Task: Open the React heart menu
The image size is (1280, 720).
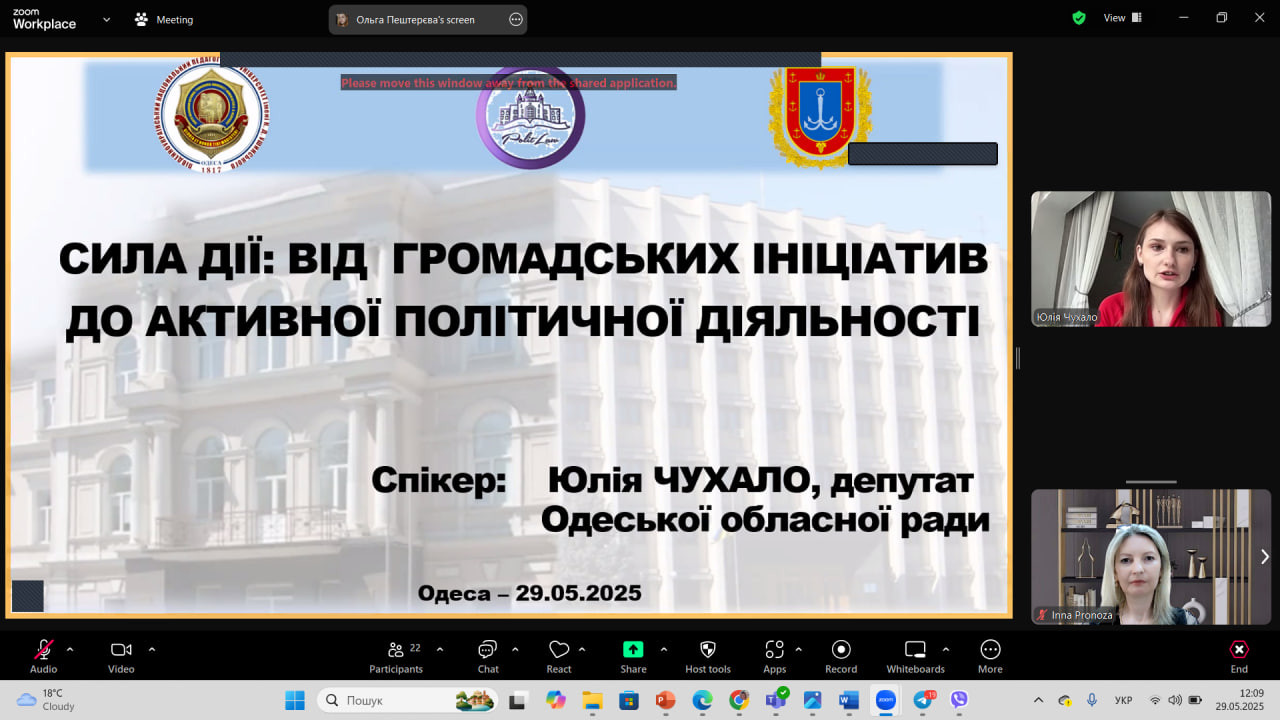Action: [559, 656]
